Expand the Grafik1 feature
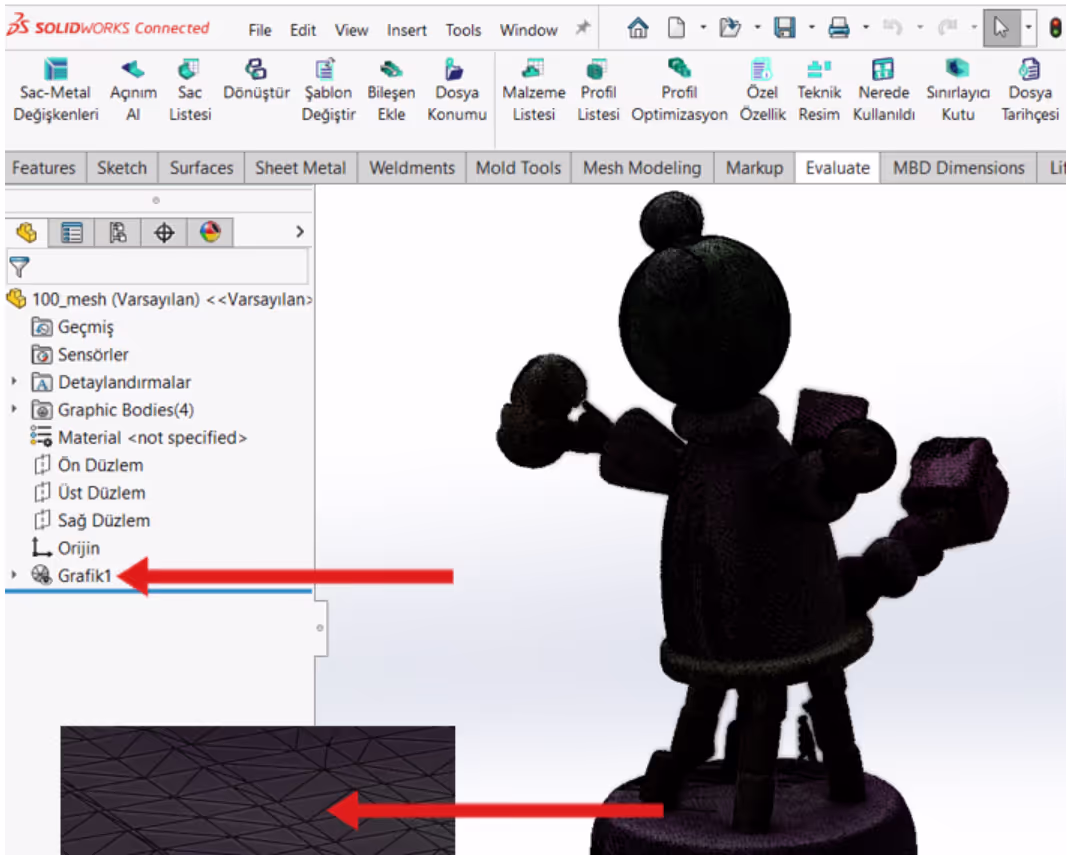 [14, 575]
